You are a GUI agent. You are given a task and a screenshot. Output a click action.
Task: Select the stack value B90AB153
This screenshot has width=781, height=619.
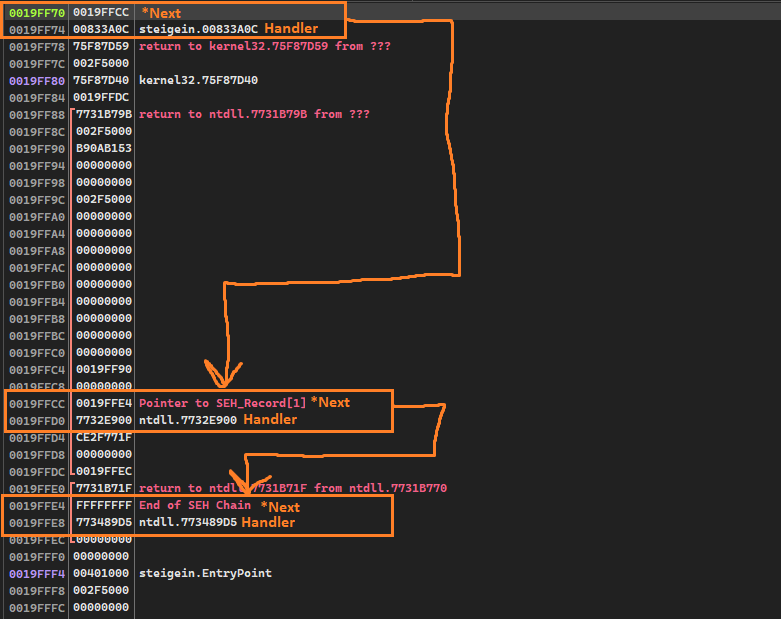[x=103, y=148]
